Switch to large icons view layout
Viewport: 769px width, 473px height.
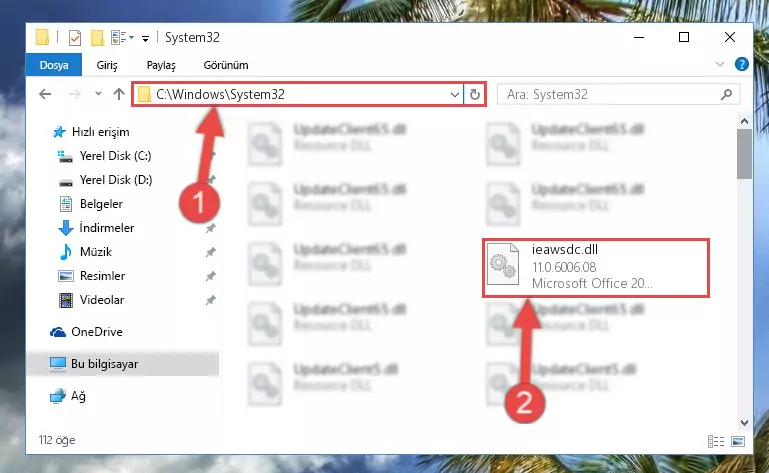point(738,441)
